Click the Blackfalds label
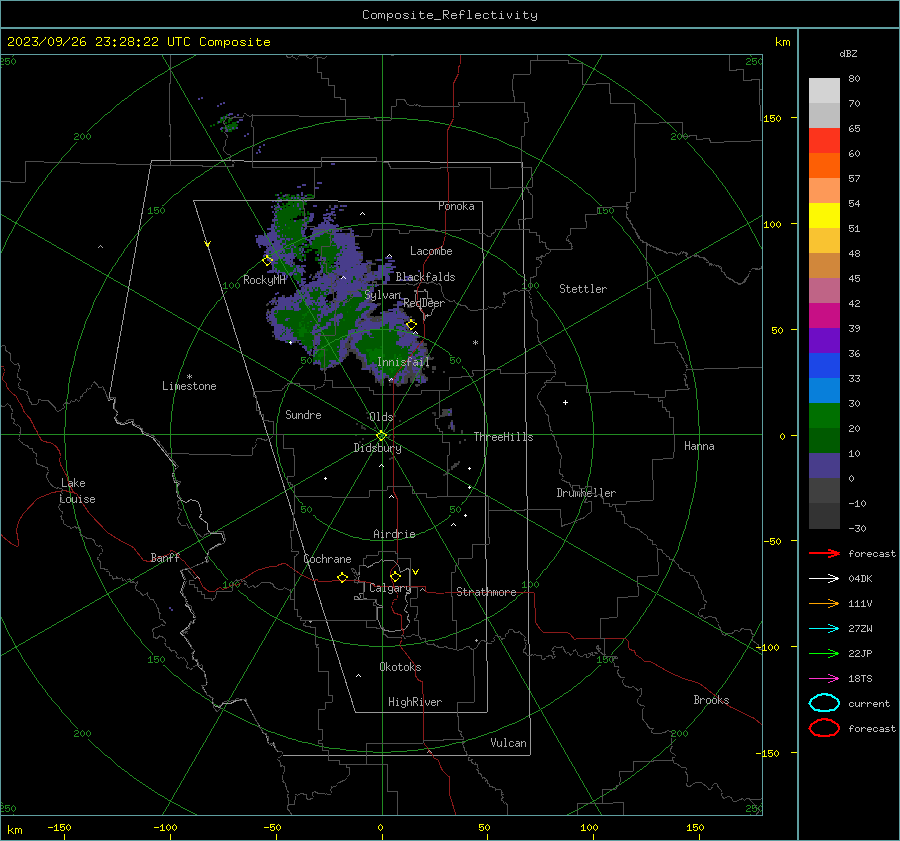Image resolution: width=900 pixels, height=841 pixels. pyautogui.click(x=425, y=277)
